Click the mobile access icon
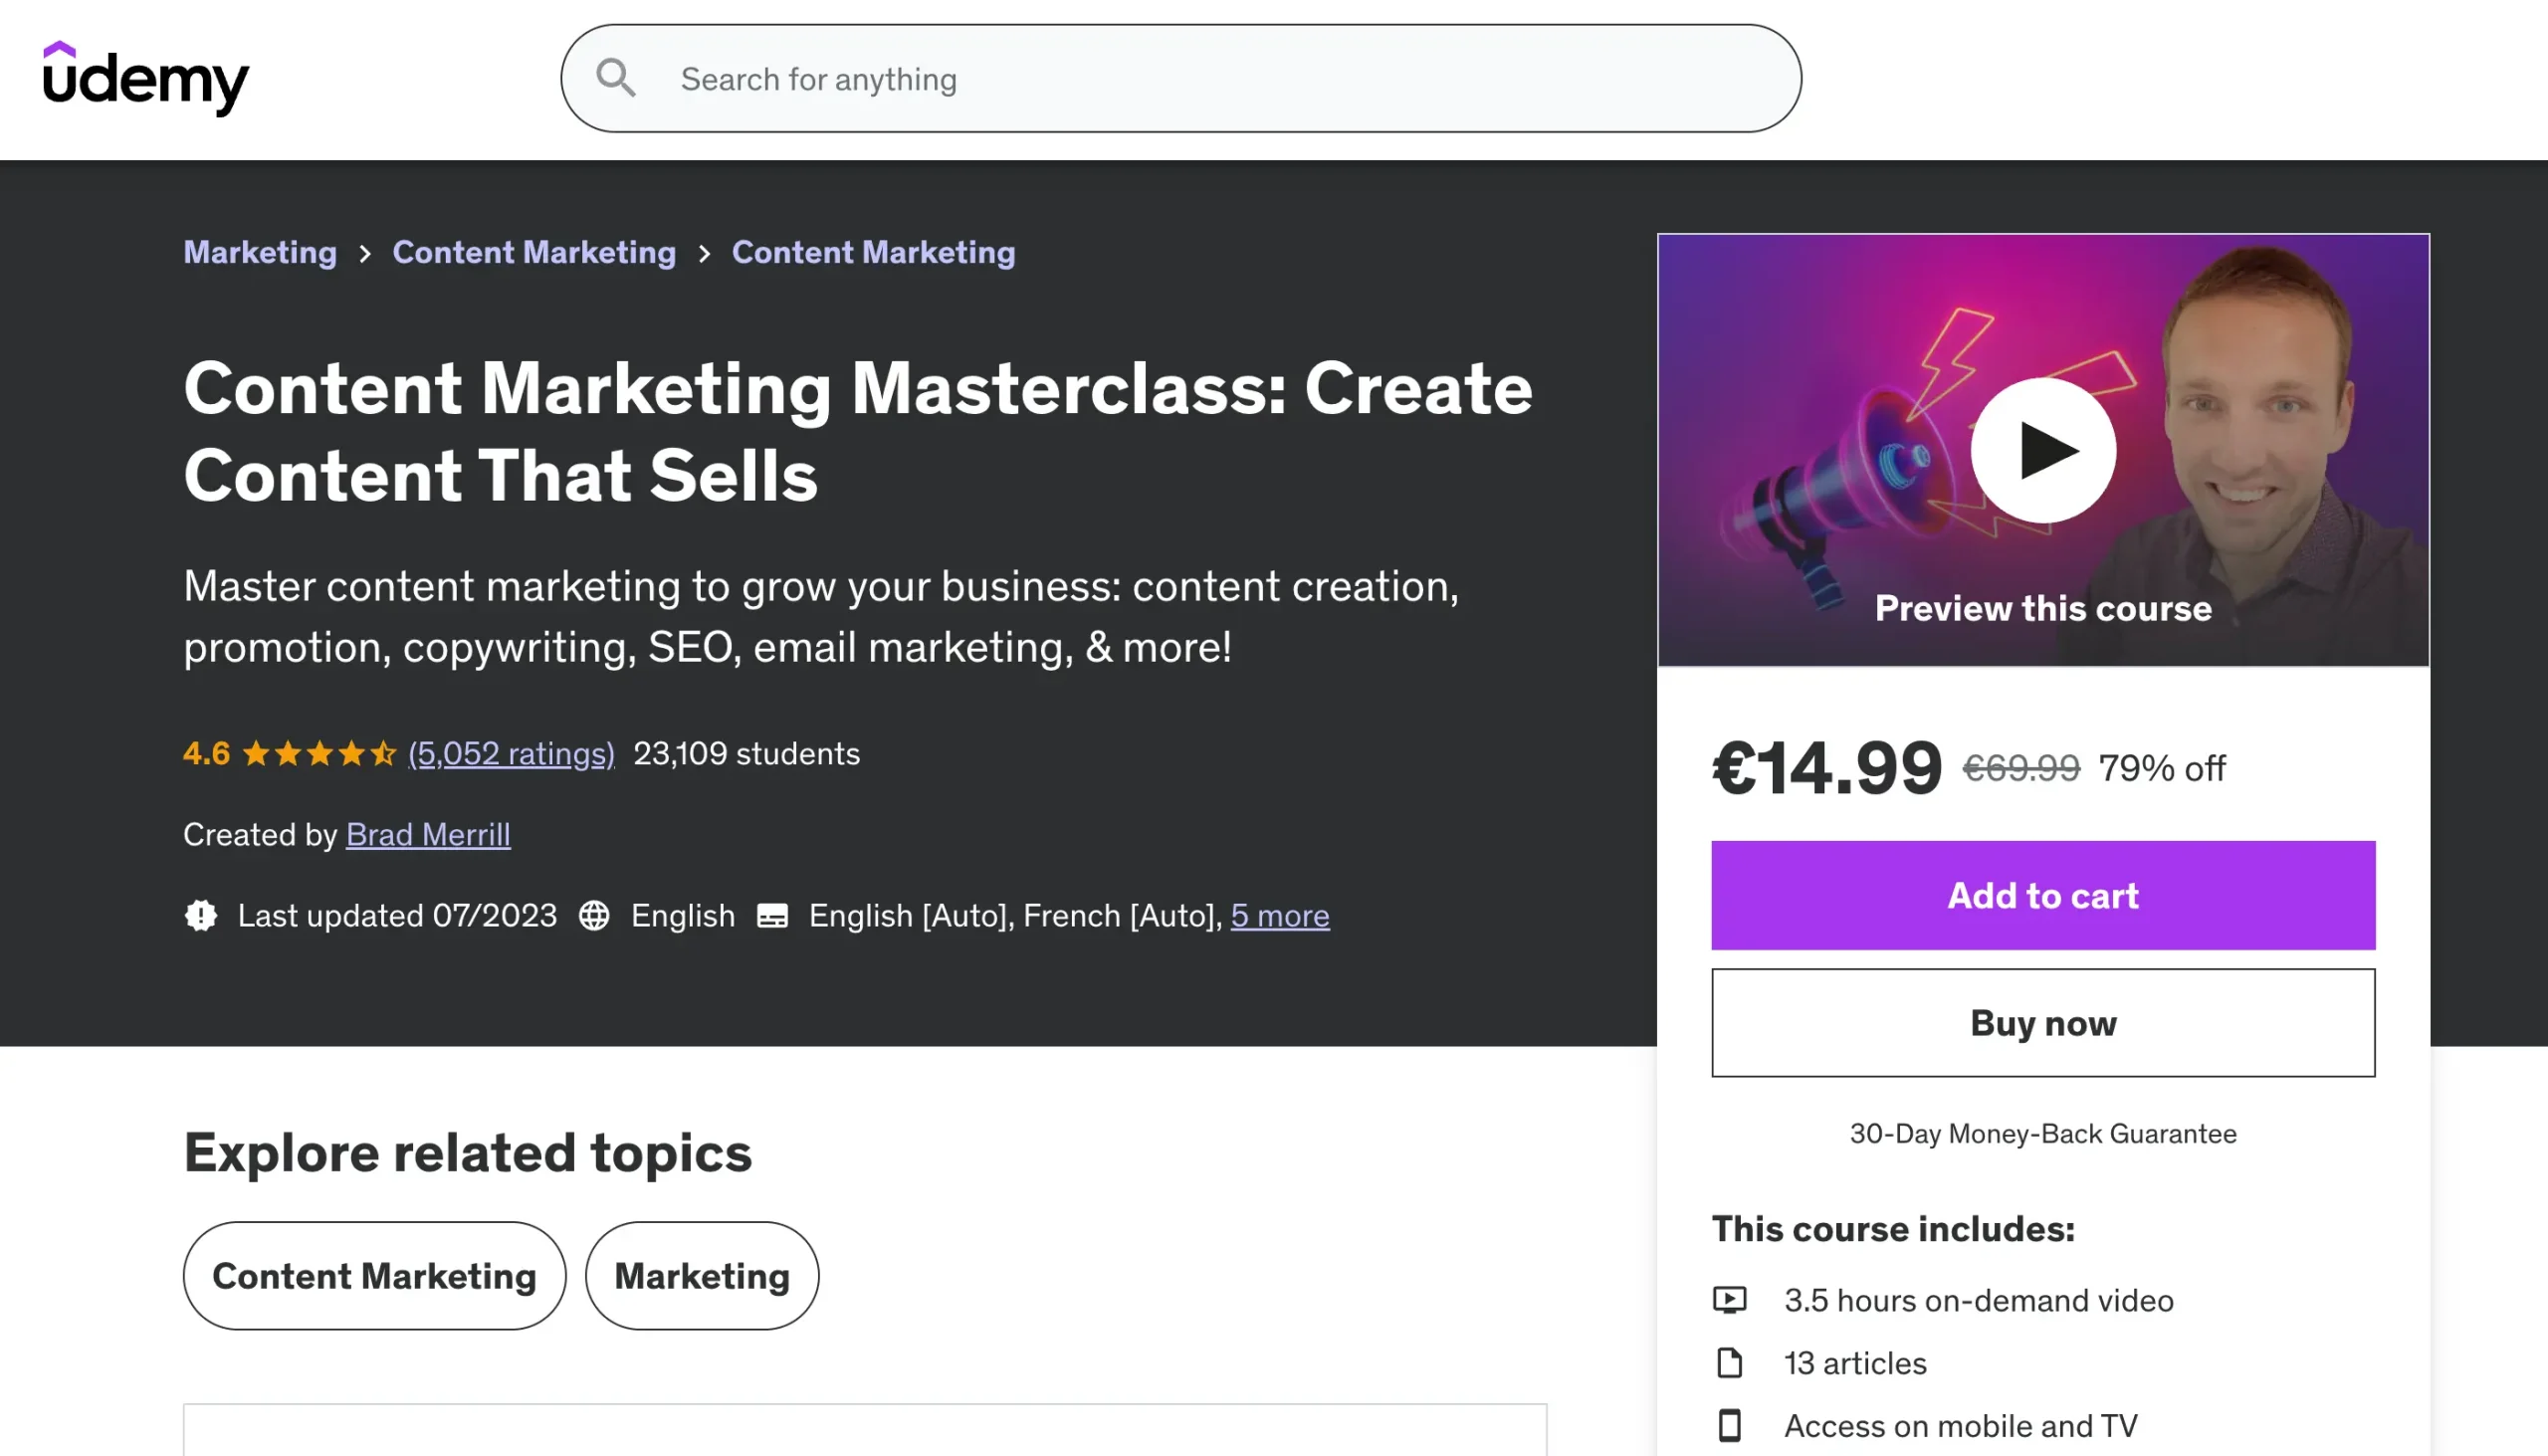2548x1456 pixels. point(1729,1425)
